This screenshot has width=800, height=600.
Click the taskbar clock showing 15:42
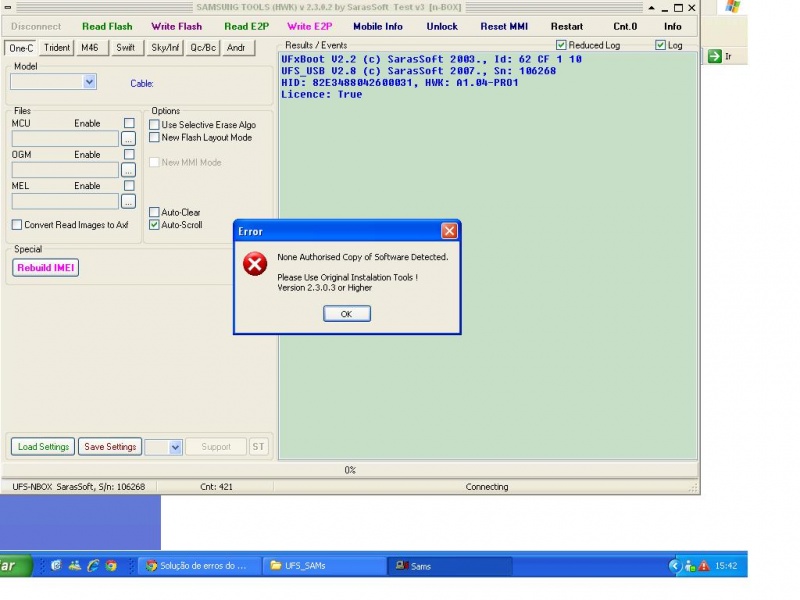726,566
